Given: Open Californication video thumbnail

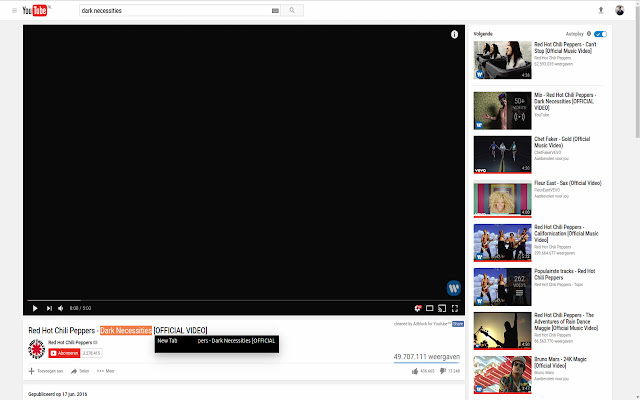Looking at the screenshot, I should [x=502, y=243].
